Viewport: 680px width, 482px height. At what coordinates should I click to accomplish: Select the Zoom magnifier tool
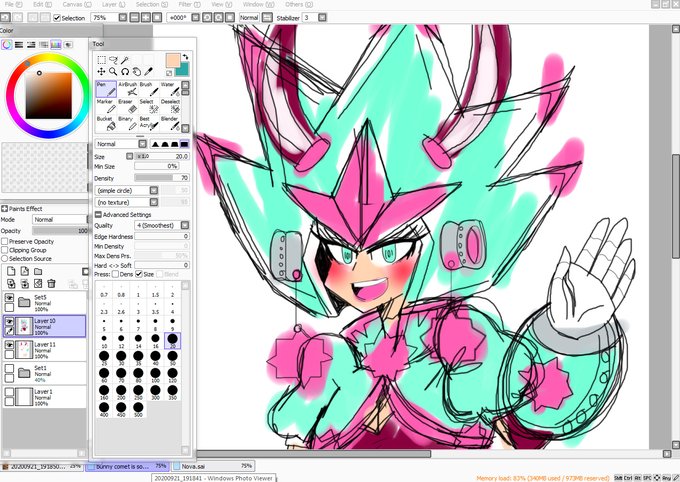113,72
